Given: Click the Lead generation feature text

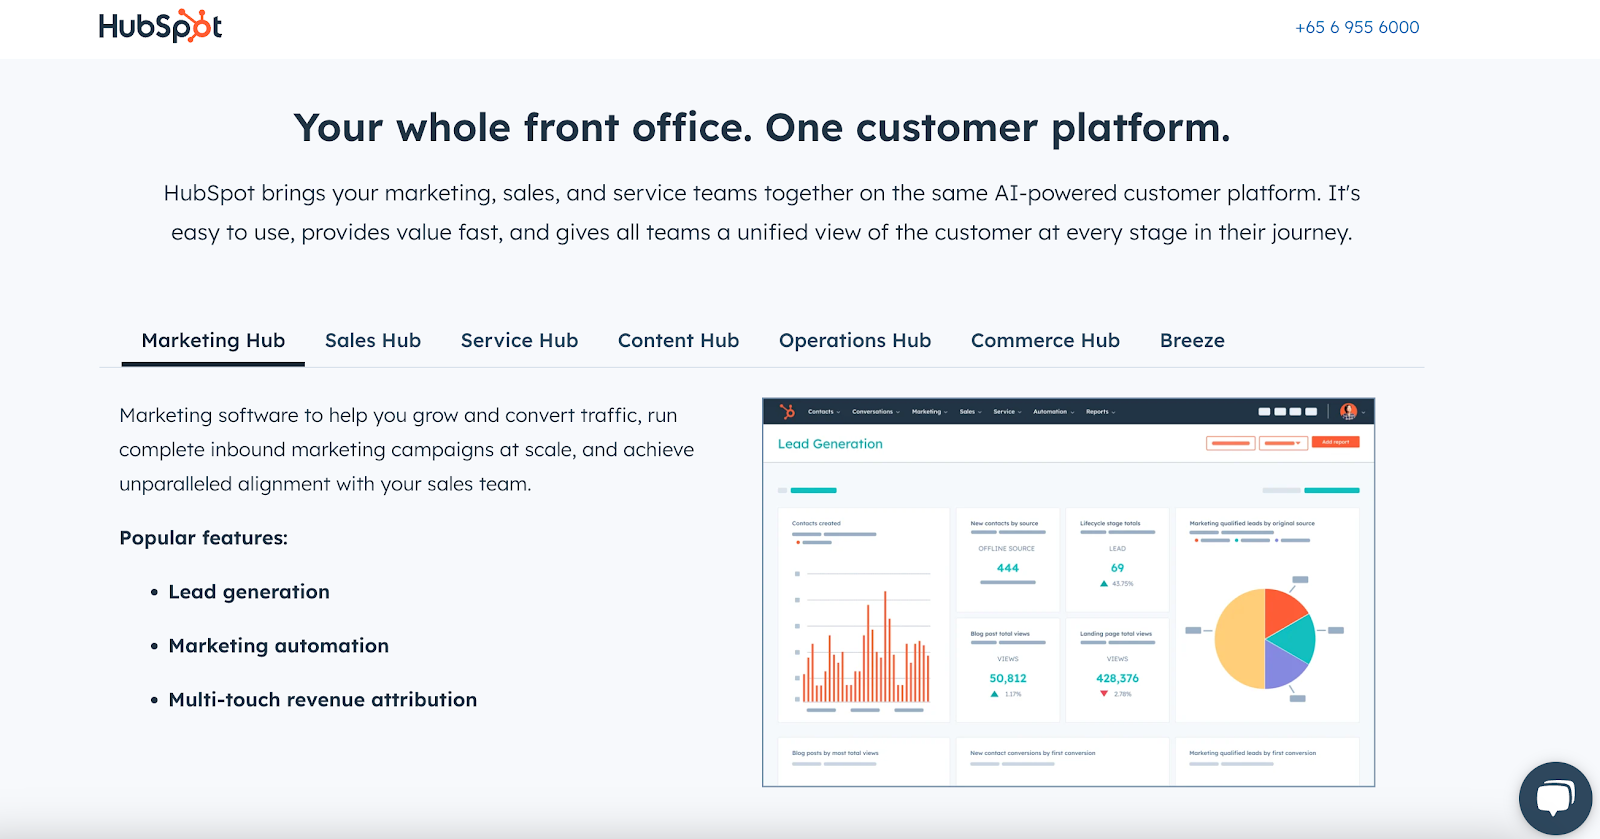Looking at the screenshot, I should [249, 592].
